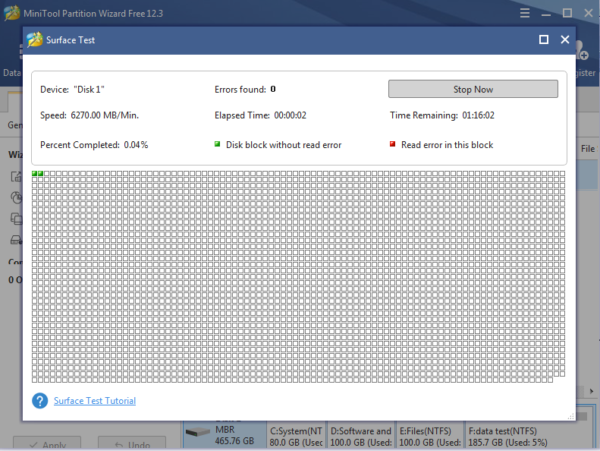
Task: Click the second green tested disk block
Action: pyautogui.click(x=41, y=174)
